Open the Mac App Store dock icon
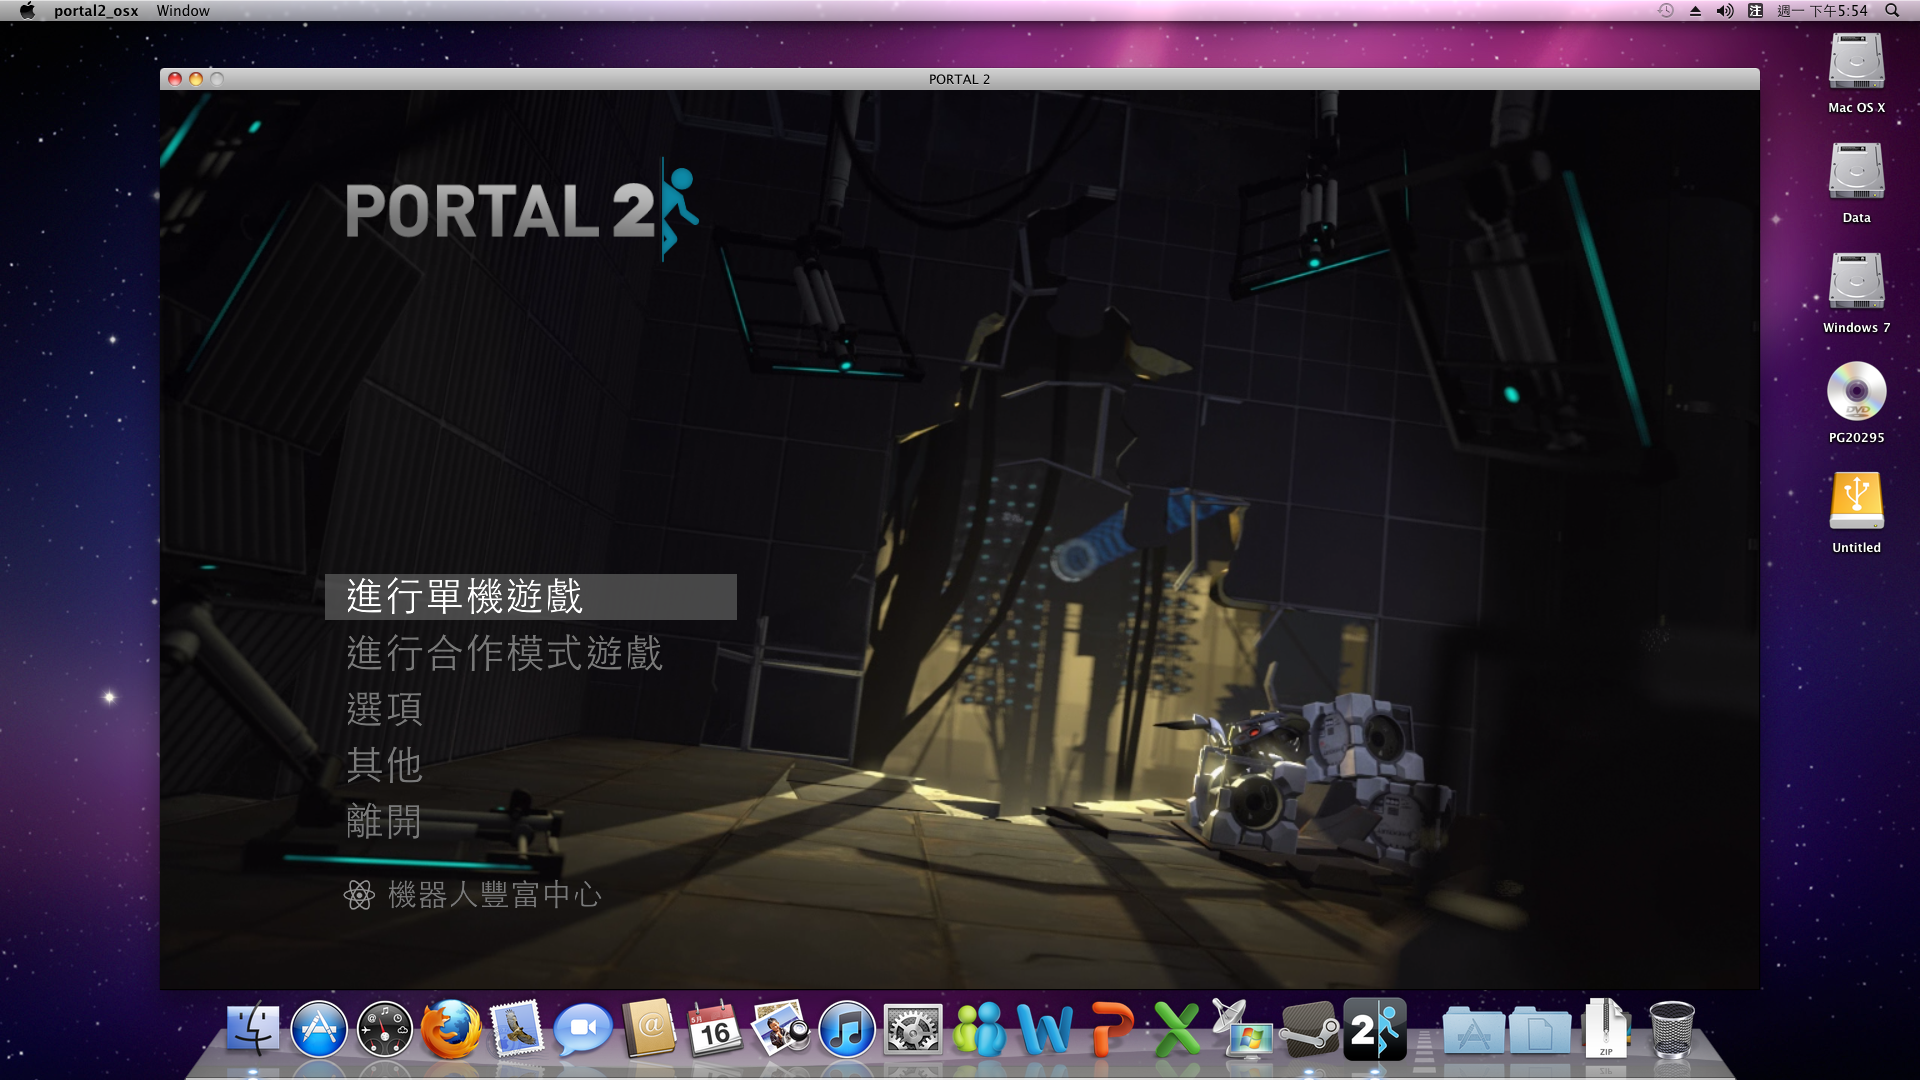 tap(319, 1030)
